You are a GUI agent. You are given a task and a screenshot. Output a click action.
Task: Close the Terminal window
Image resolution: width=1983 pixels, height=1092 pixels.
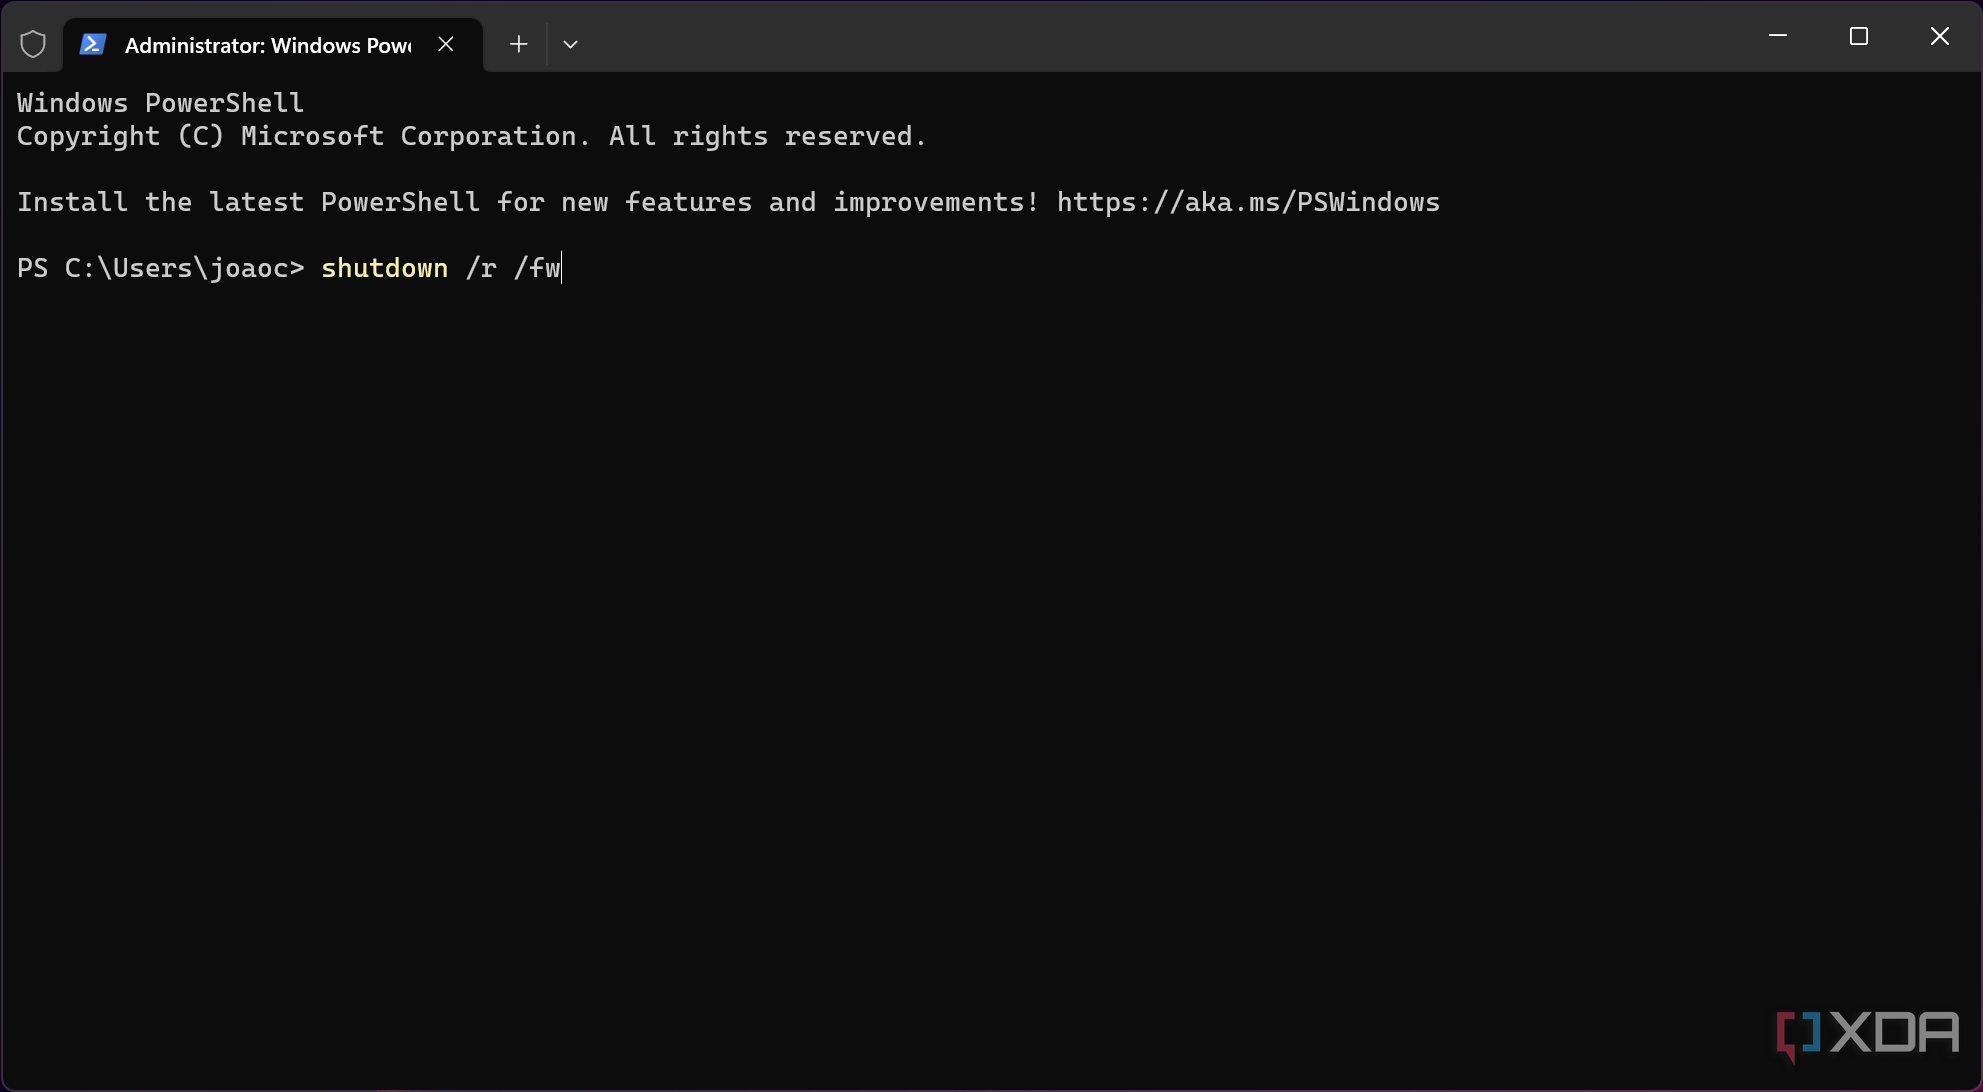pos(1940,36)
